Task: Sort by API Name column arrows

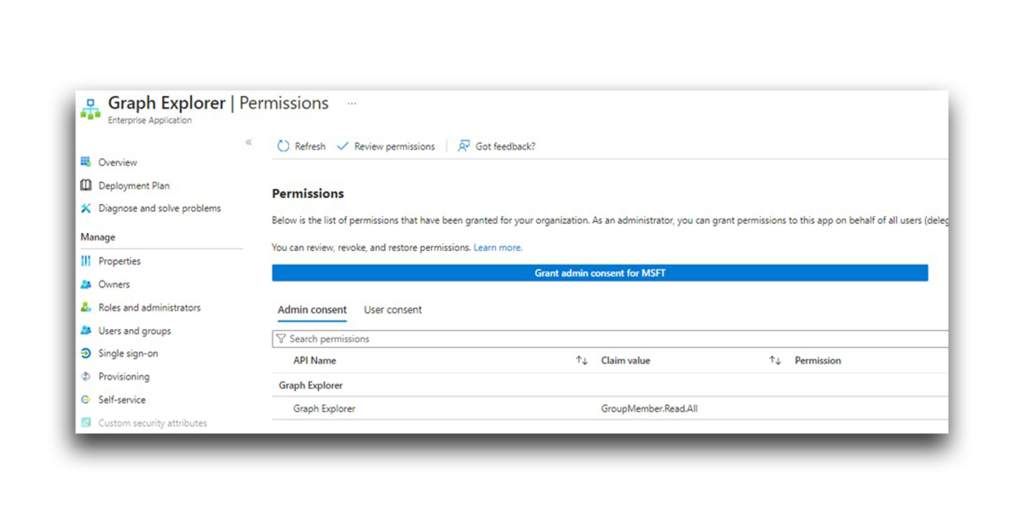Action: click(582, 361)
